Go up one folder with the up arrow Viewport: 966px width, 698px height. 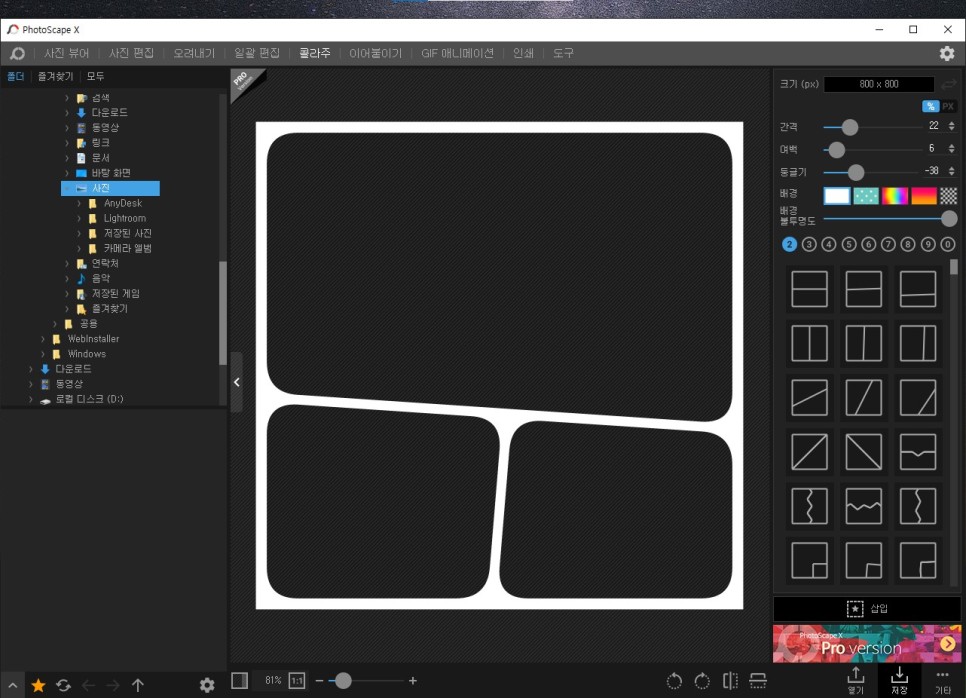click(138, 685)
